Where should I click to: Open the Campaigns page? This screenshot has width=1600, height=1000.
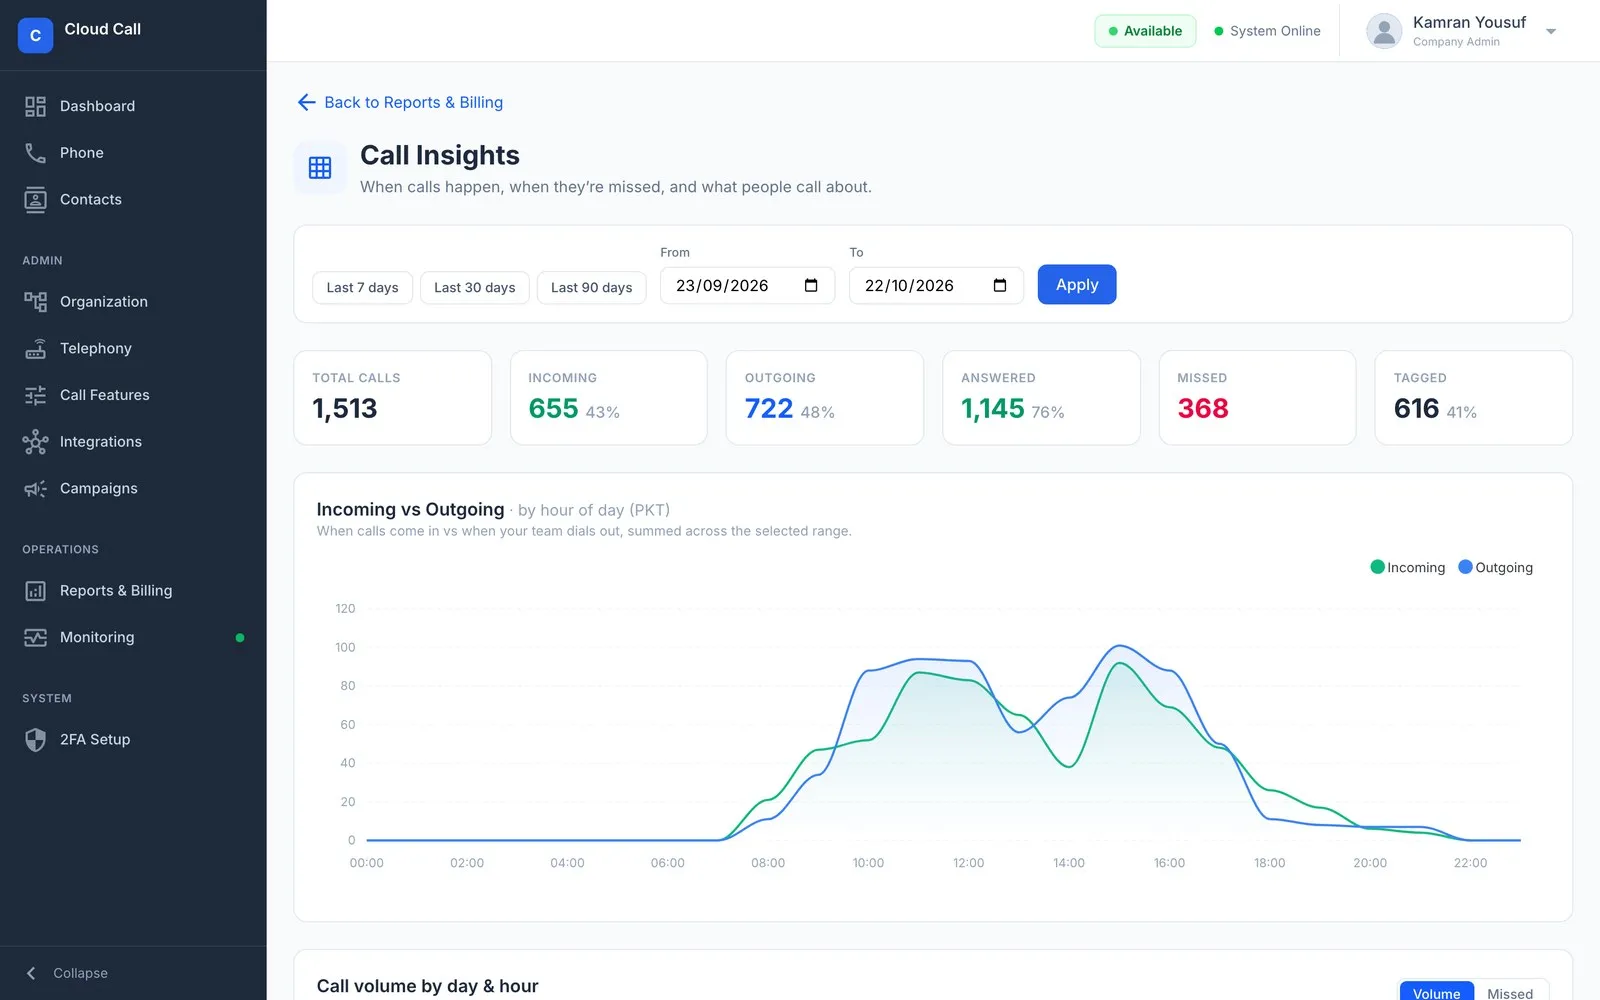click(133, 489)
